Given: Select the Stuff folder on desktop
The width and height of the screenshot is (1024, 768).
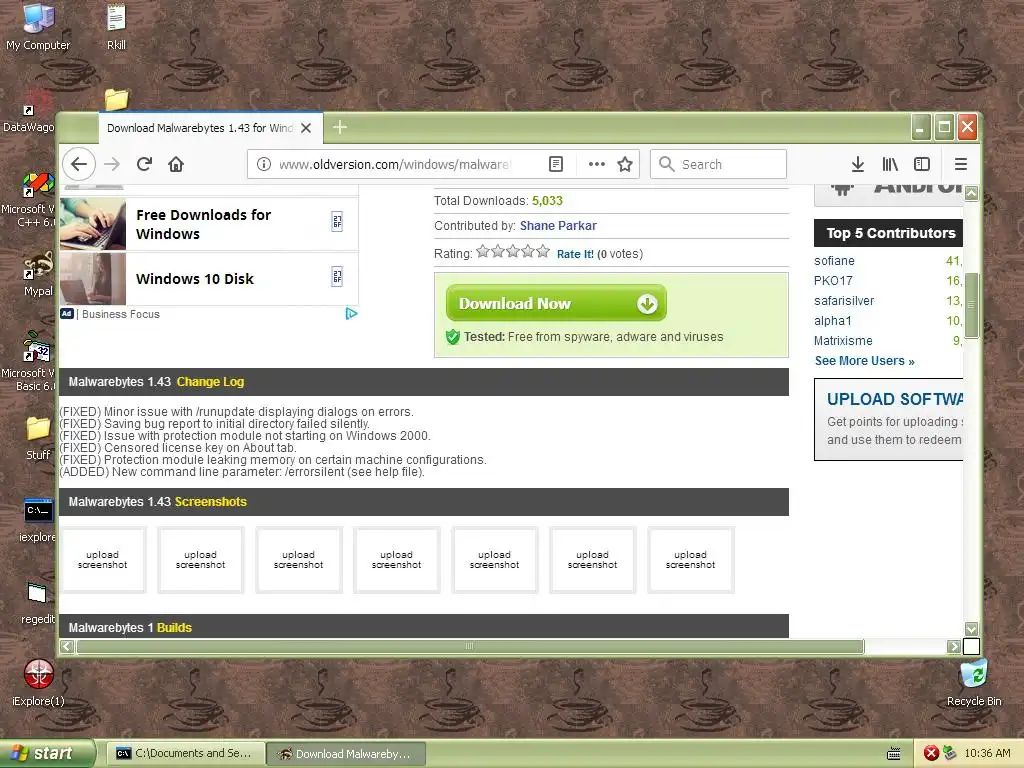Looking at the screenshot, I should (38, 438).
